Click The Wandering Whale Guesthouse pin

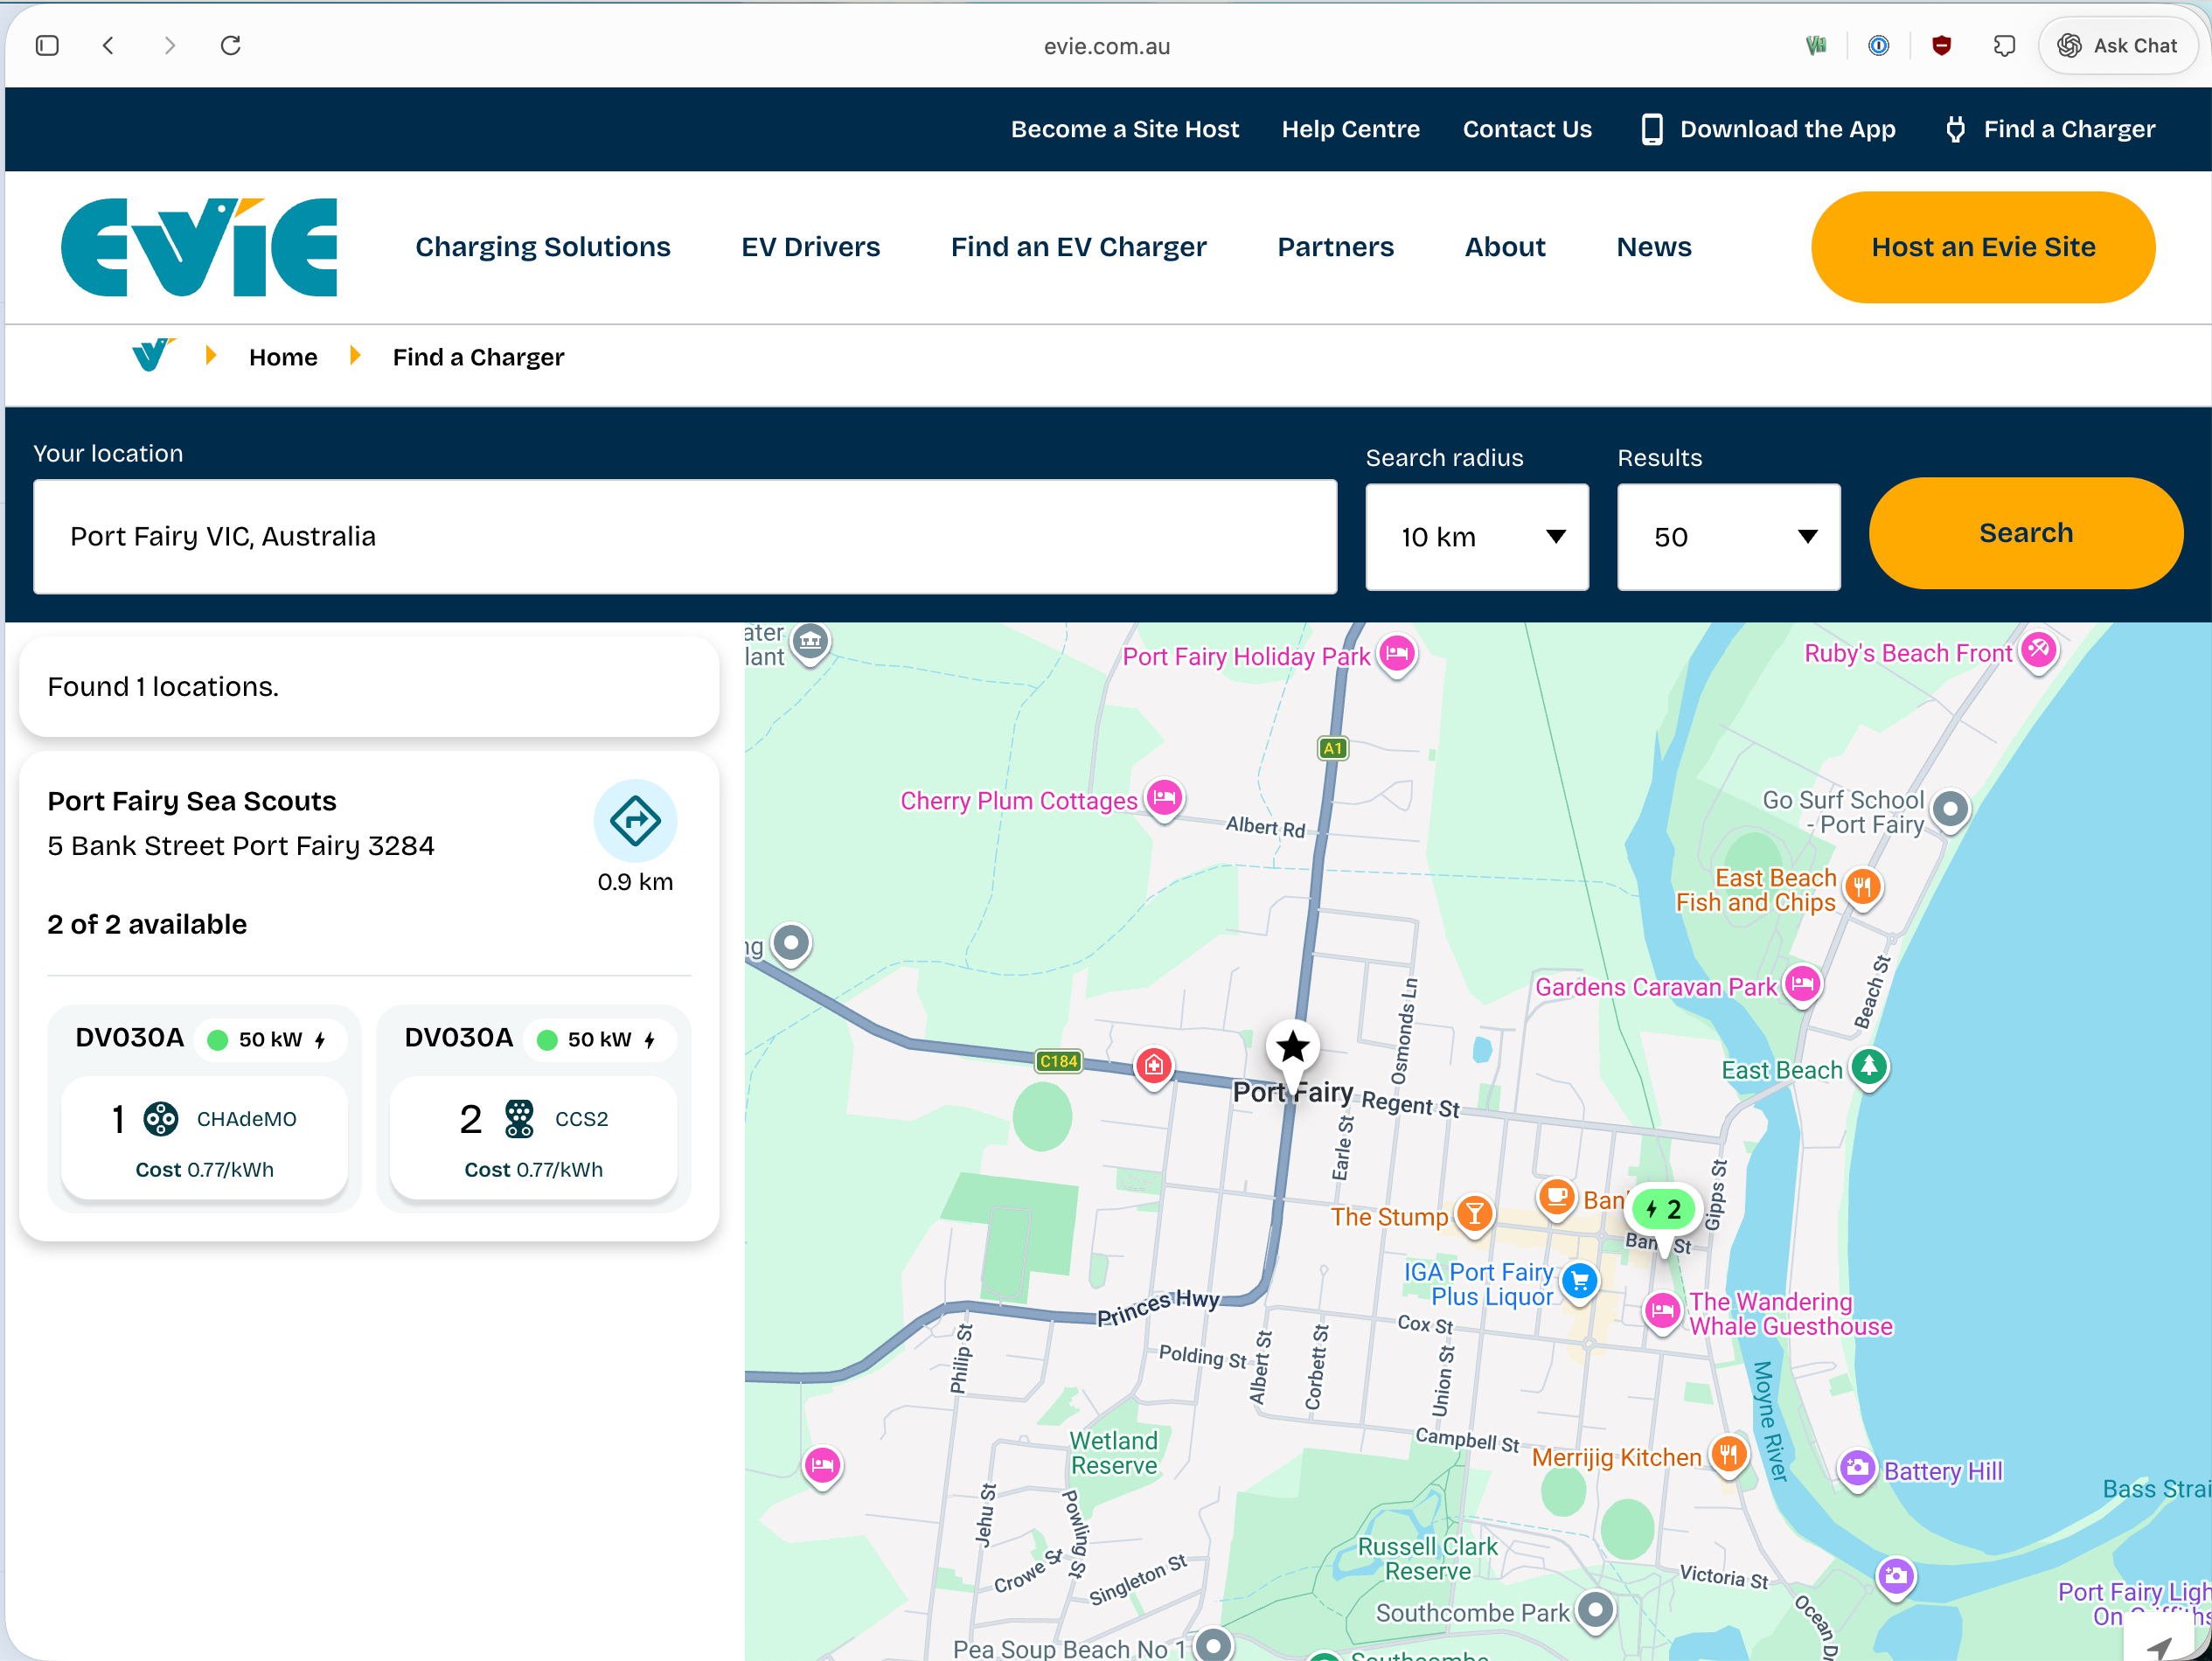click(1662, 1311)
